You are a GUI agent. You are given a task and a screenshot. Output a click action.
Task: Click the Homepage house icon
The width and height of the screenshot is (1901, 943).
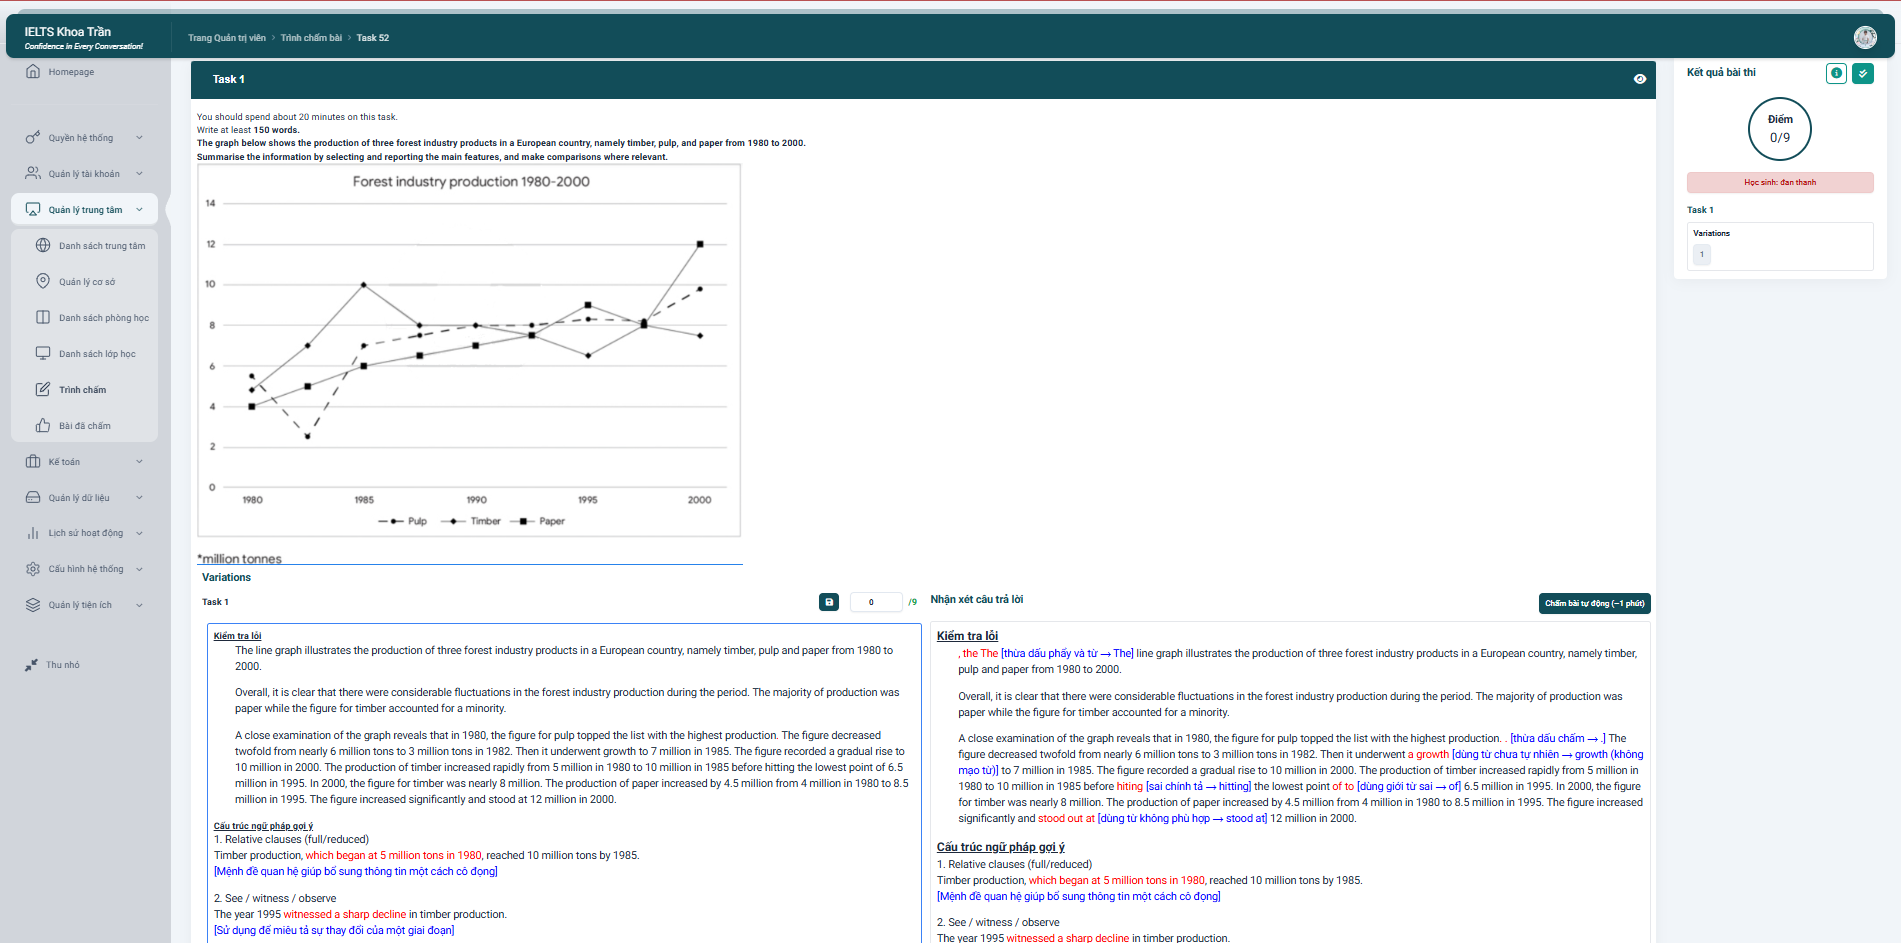pyautogui.click(x=33, y=72)
